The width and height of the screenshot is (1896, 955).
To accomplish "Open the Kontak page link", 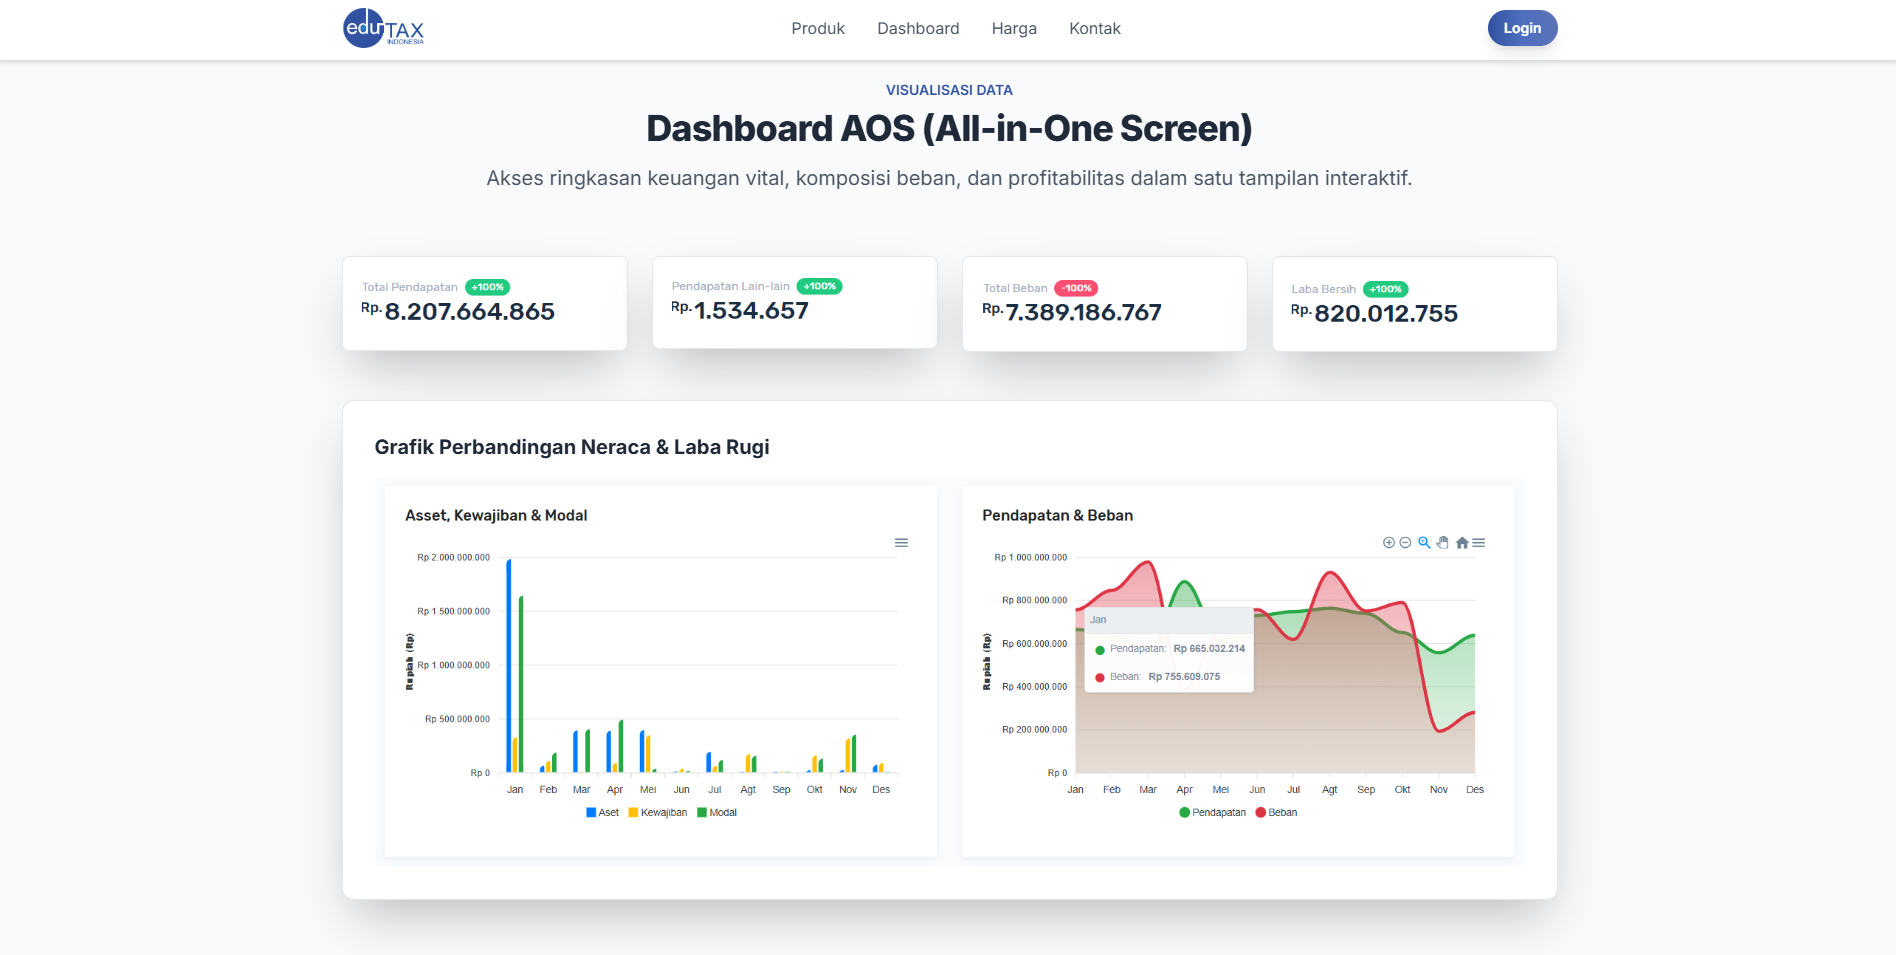I will coord(1094,29).
